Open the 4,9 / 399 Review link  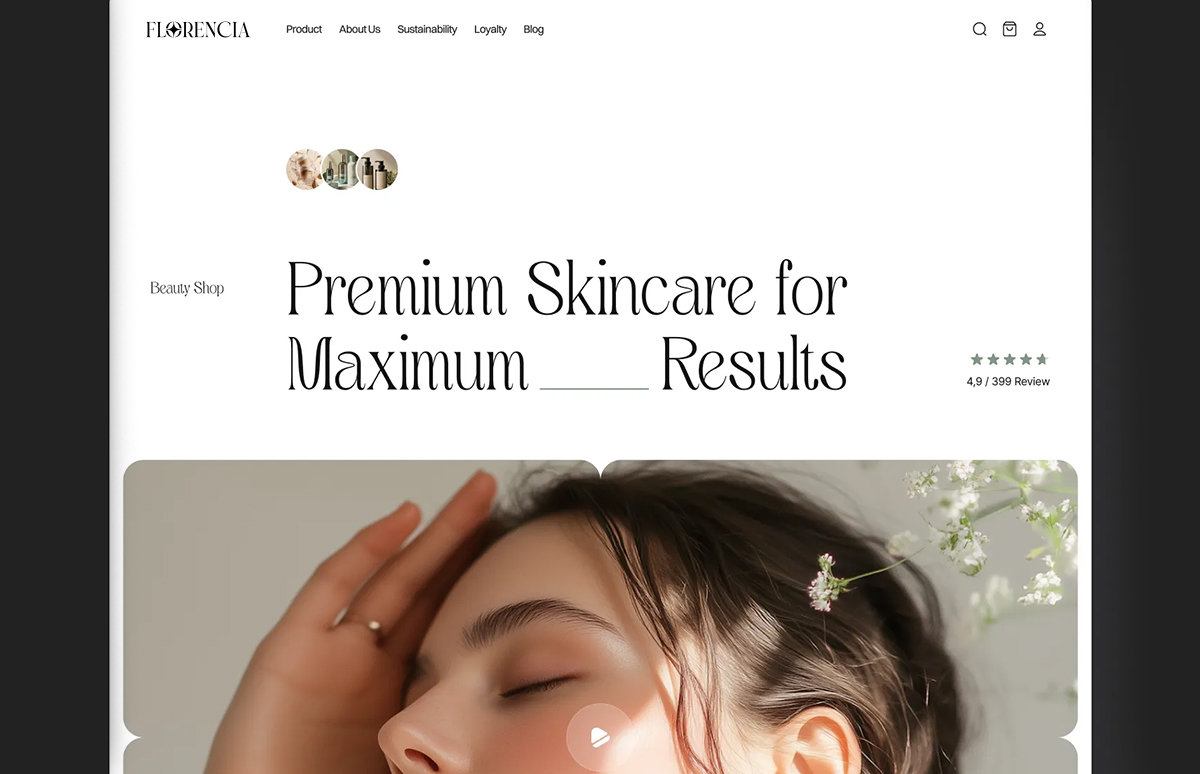point(1008,382)
